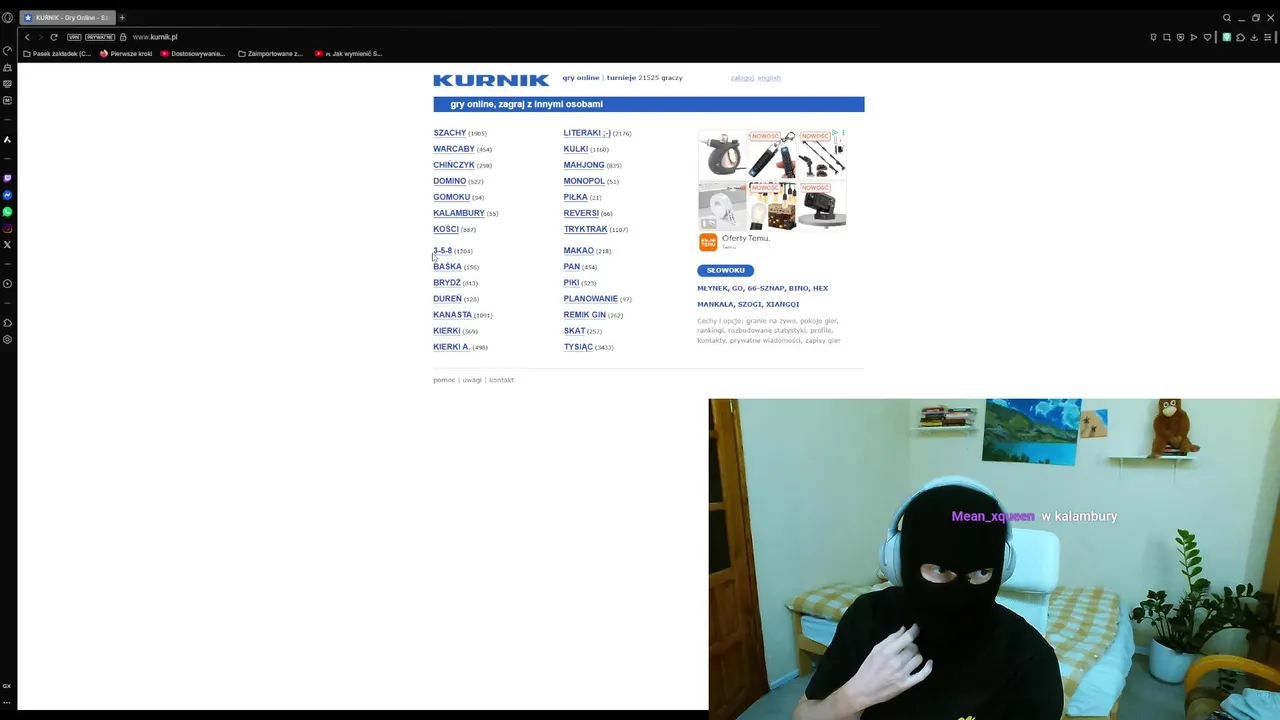1280x720 pixels.
Task: Switch language via english link
Action: pyautogui.click(x=769, y=78)
